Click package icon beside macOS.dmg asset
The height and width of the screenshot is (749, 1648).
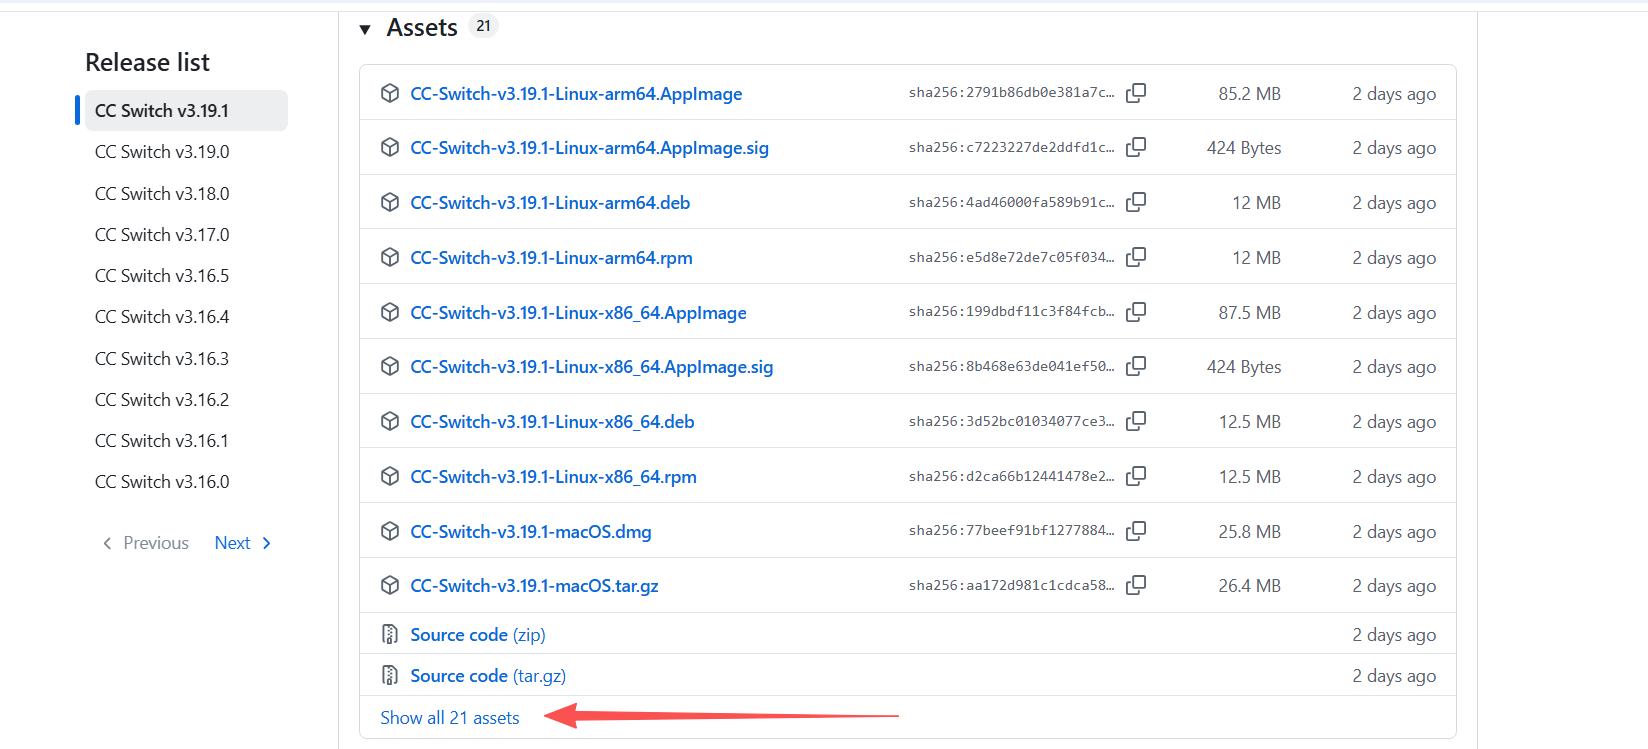(x=390, y=531)
